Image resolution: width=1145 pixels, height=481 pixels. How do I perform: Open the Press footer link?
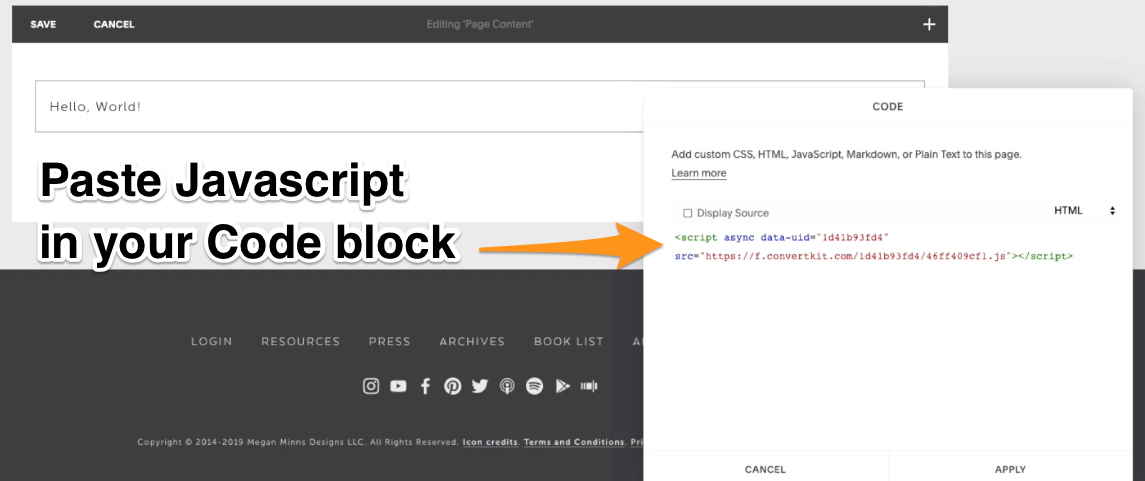click(x=390, y=342)
